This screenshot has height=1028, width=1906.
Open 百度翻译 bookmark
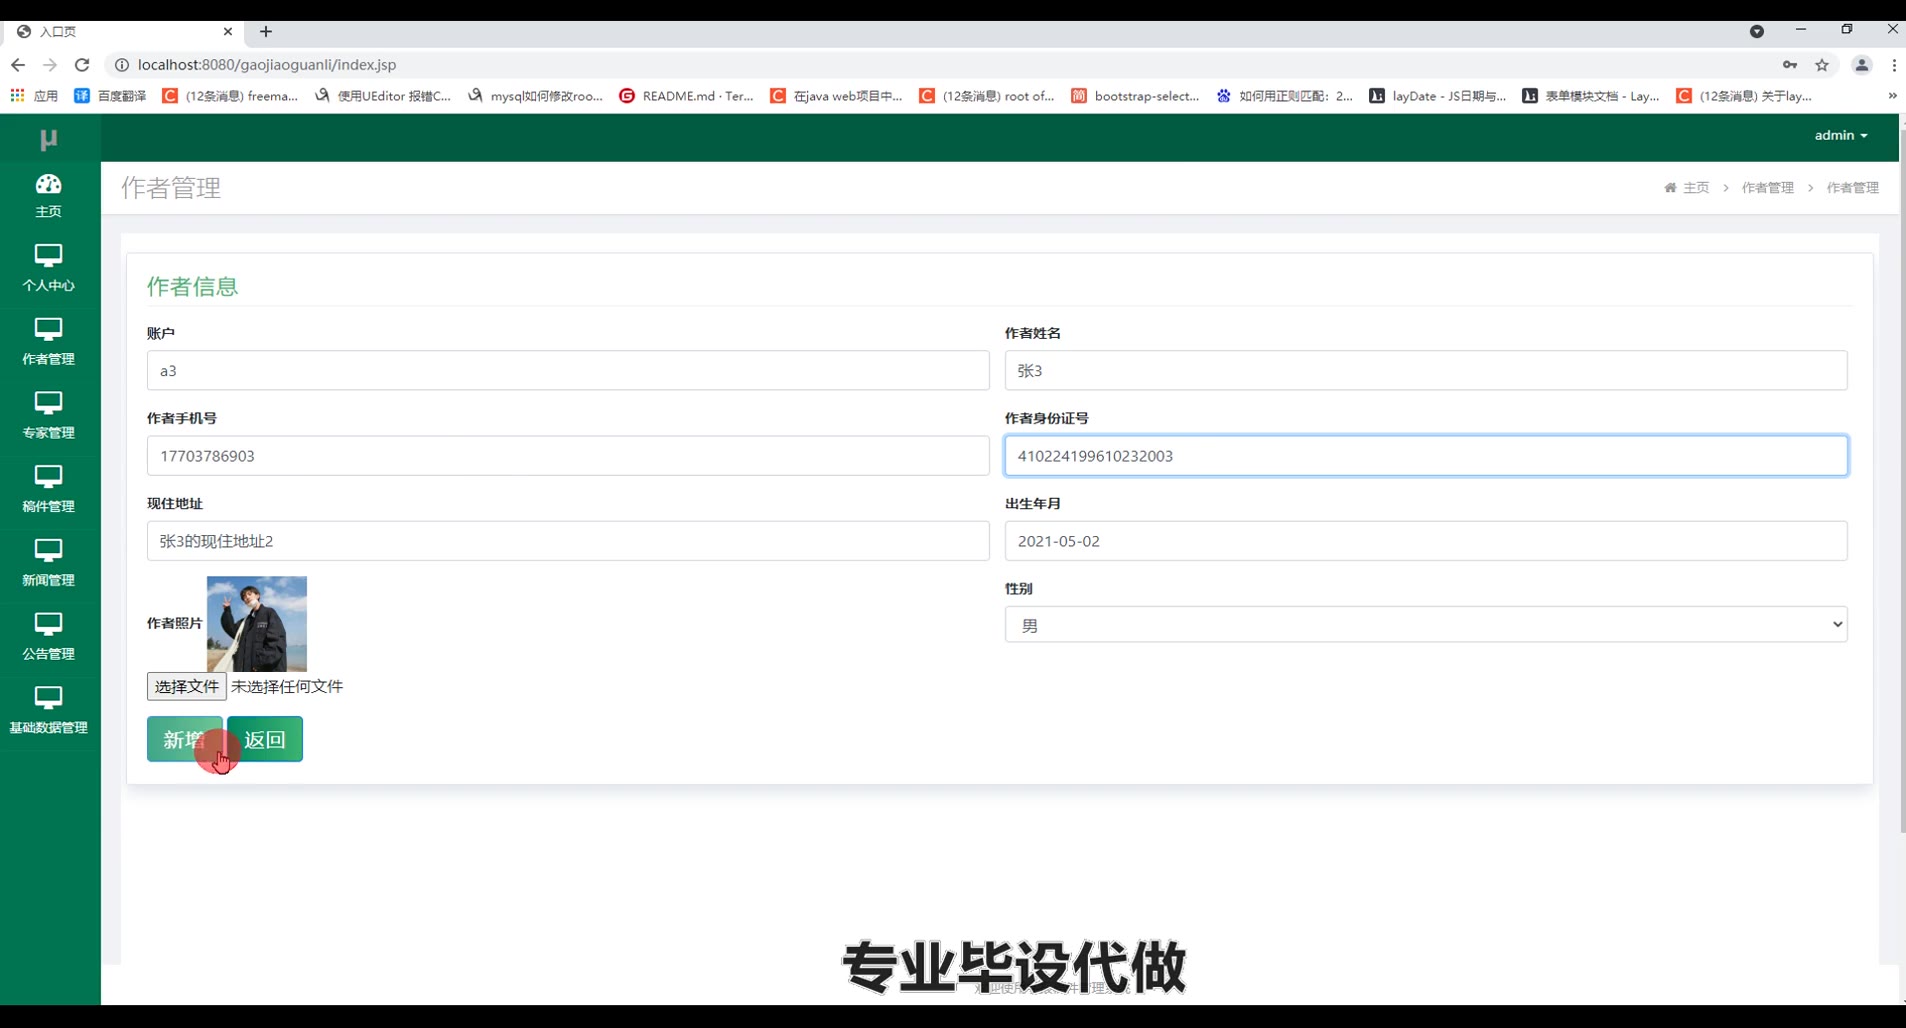tap(111, 96)
